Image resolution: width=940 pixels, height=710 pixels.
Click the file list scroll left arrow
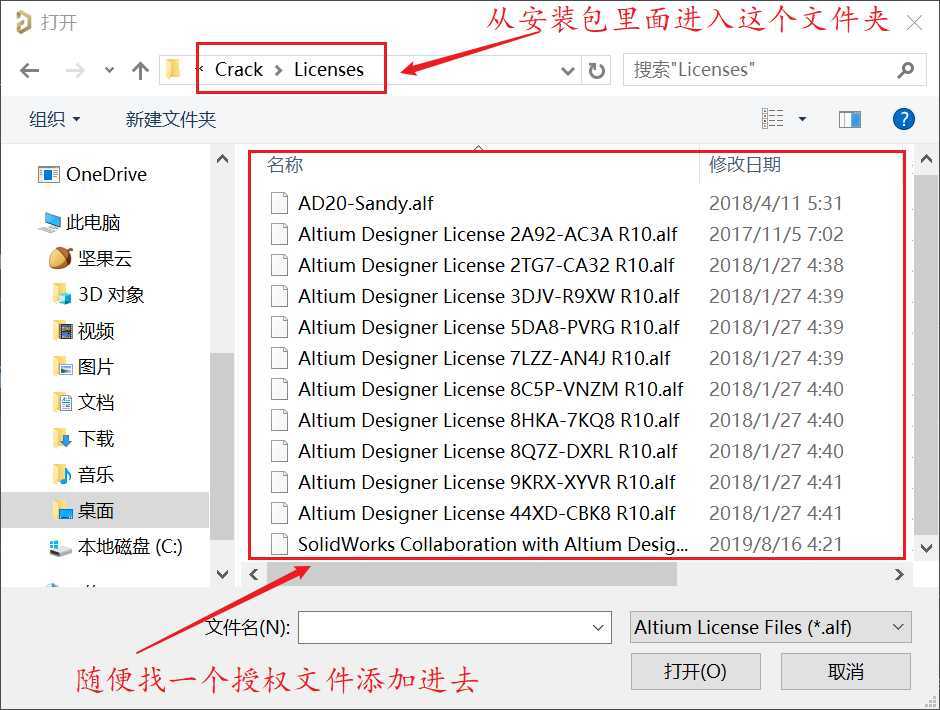pos(254,574)
